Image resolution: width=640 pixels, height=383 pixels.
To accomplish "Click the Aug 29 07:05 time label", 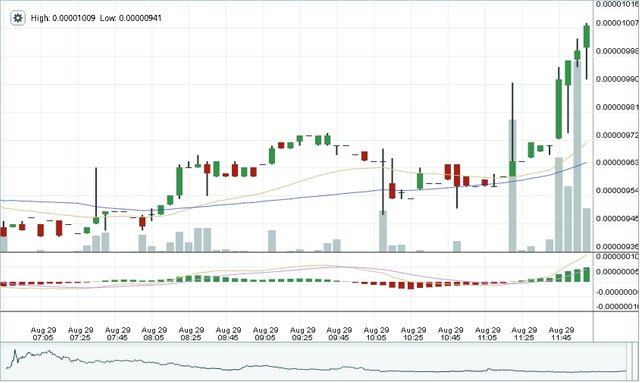I will pos(43,334).
